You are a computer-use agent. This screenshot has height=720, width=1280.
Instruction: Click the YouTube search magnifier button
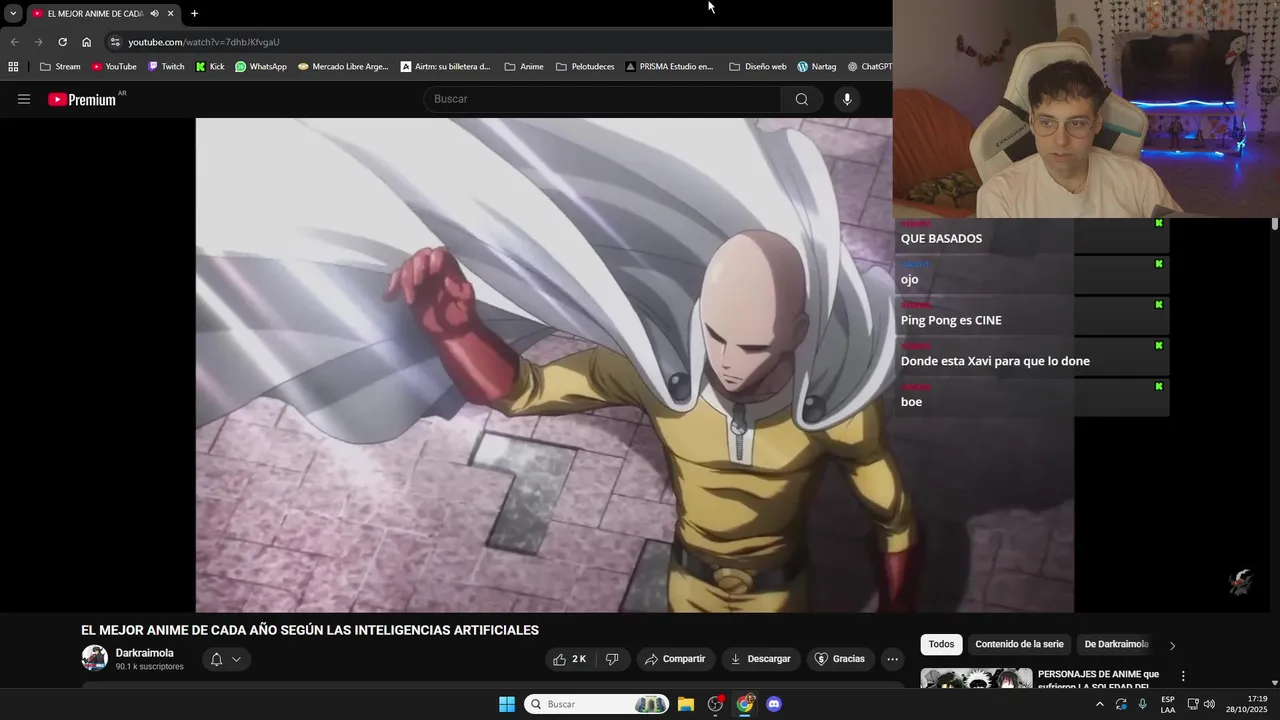[x=801, y=99]
